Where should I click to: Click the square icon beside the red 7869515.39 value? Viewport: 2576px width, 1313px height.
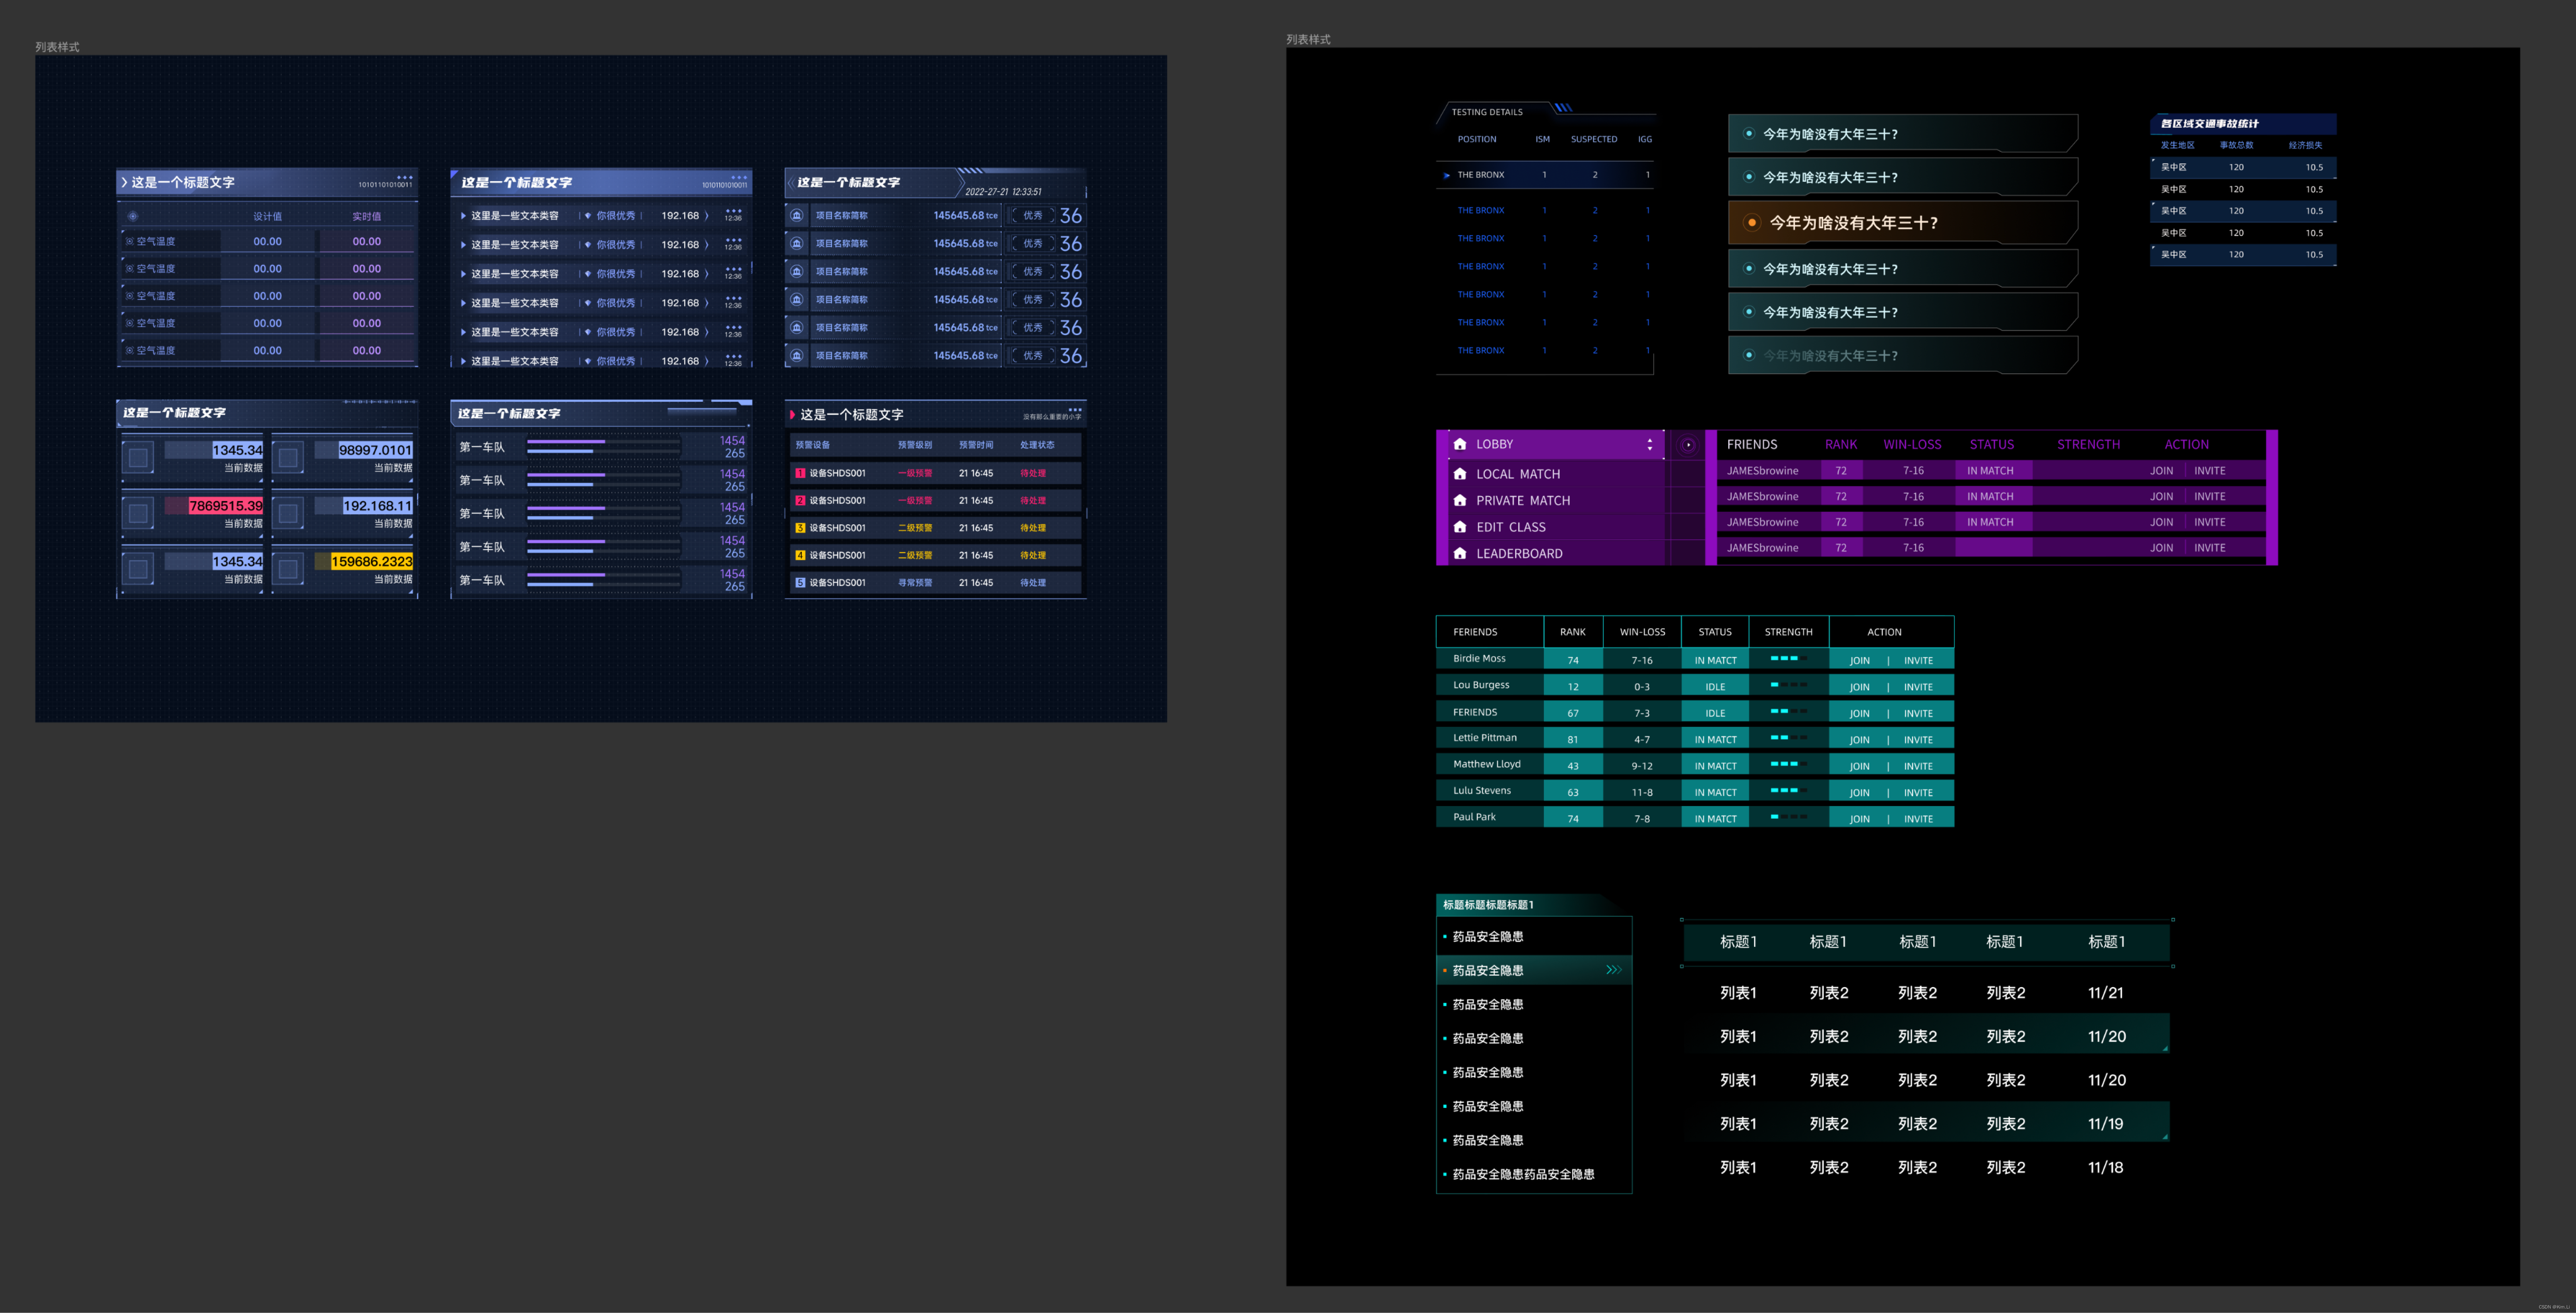coord(138,513)
